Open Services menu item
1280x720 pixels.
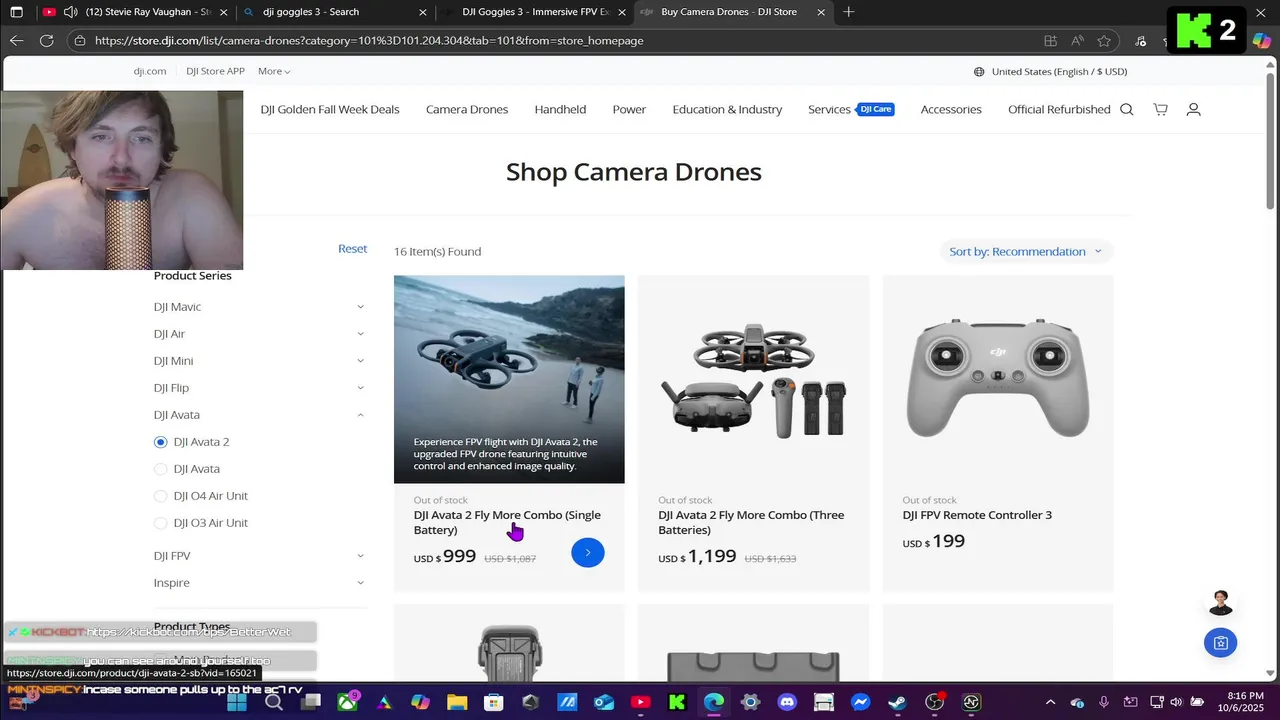click(829, 109)
